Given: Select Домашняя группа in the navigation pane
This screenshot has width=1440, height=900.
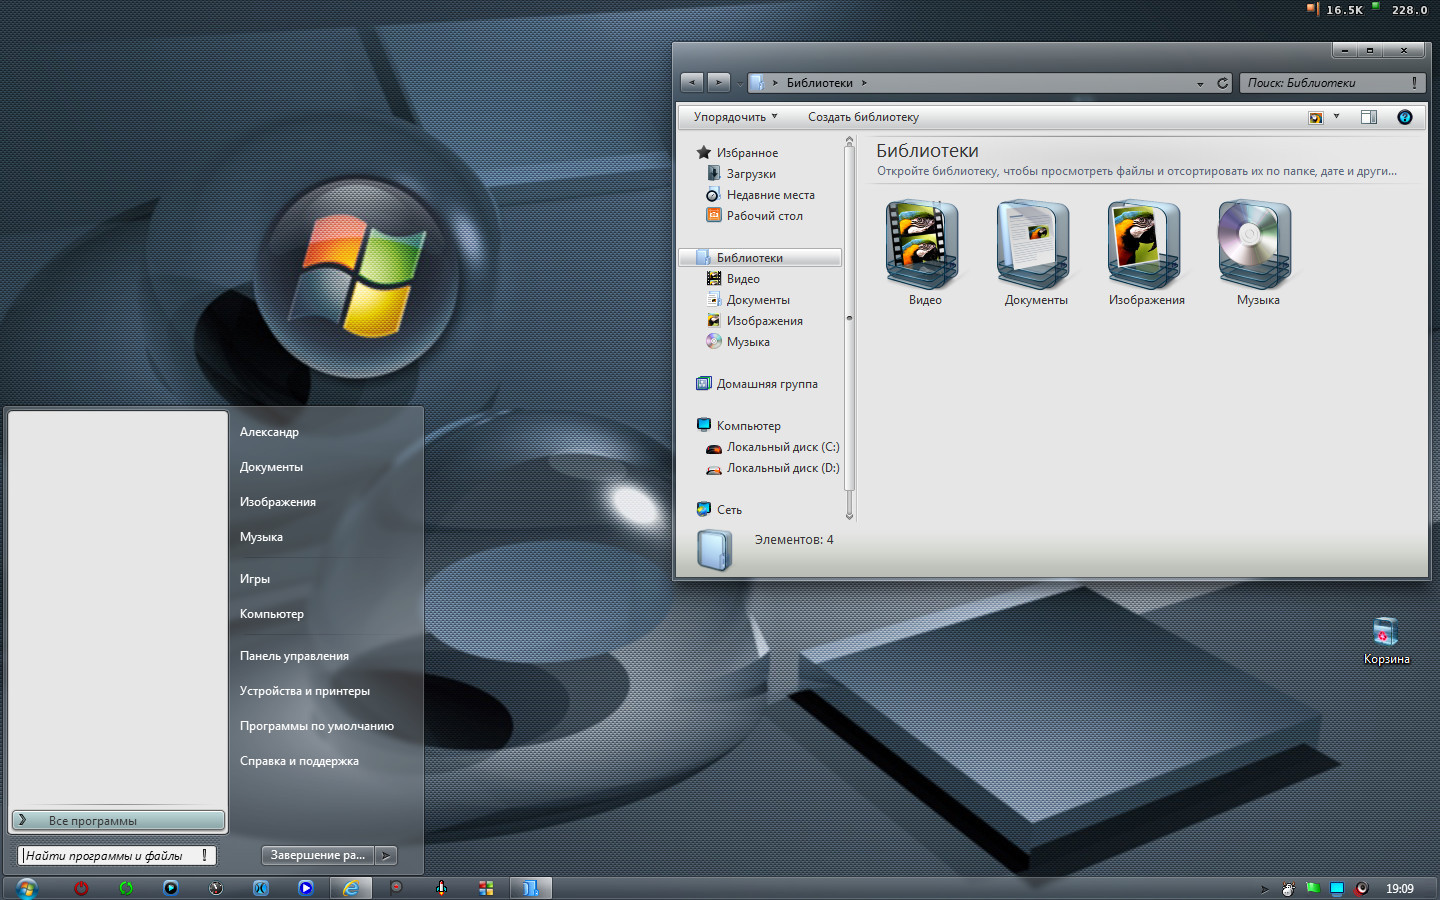Looking at the screenshot, I should [757, 384].
